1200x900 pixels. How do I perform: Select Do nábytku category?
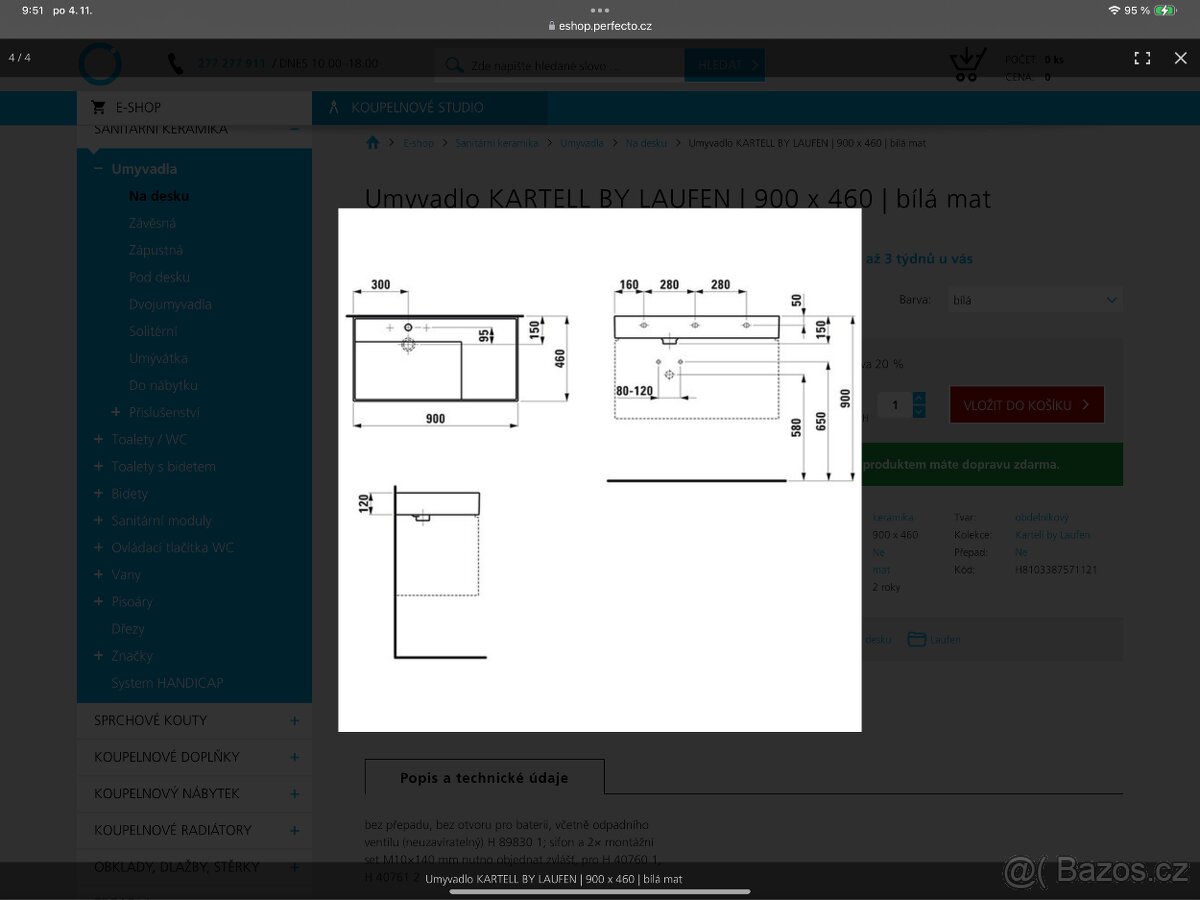click(163, 385)
